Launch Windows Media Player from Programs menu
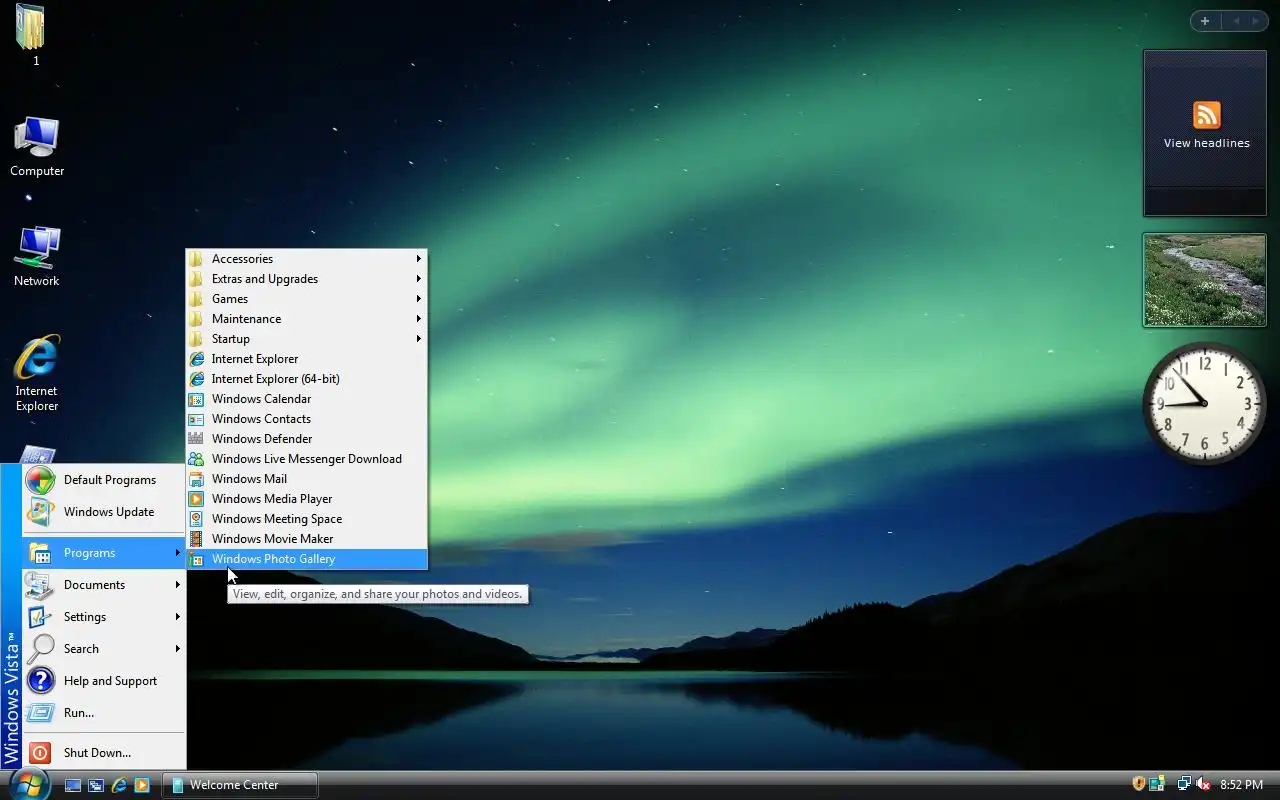 point(306,499)
